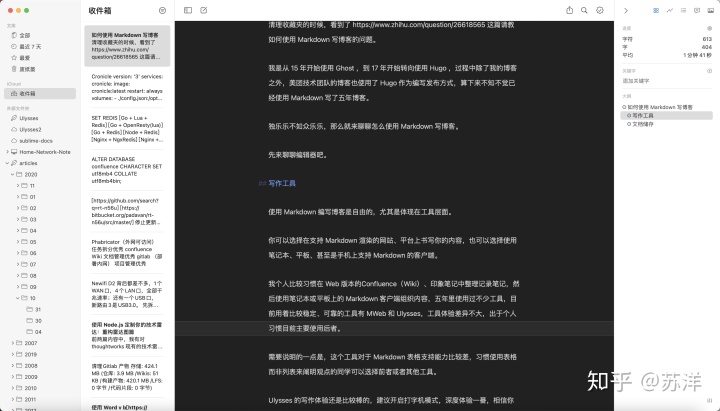The image size is (720, 411).
Task: Open the 使用 Node.js 定制 sheet
Action: (127, 335)
